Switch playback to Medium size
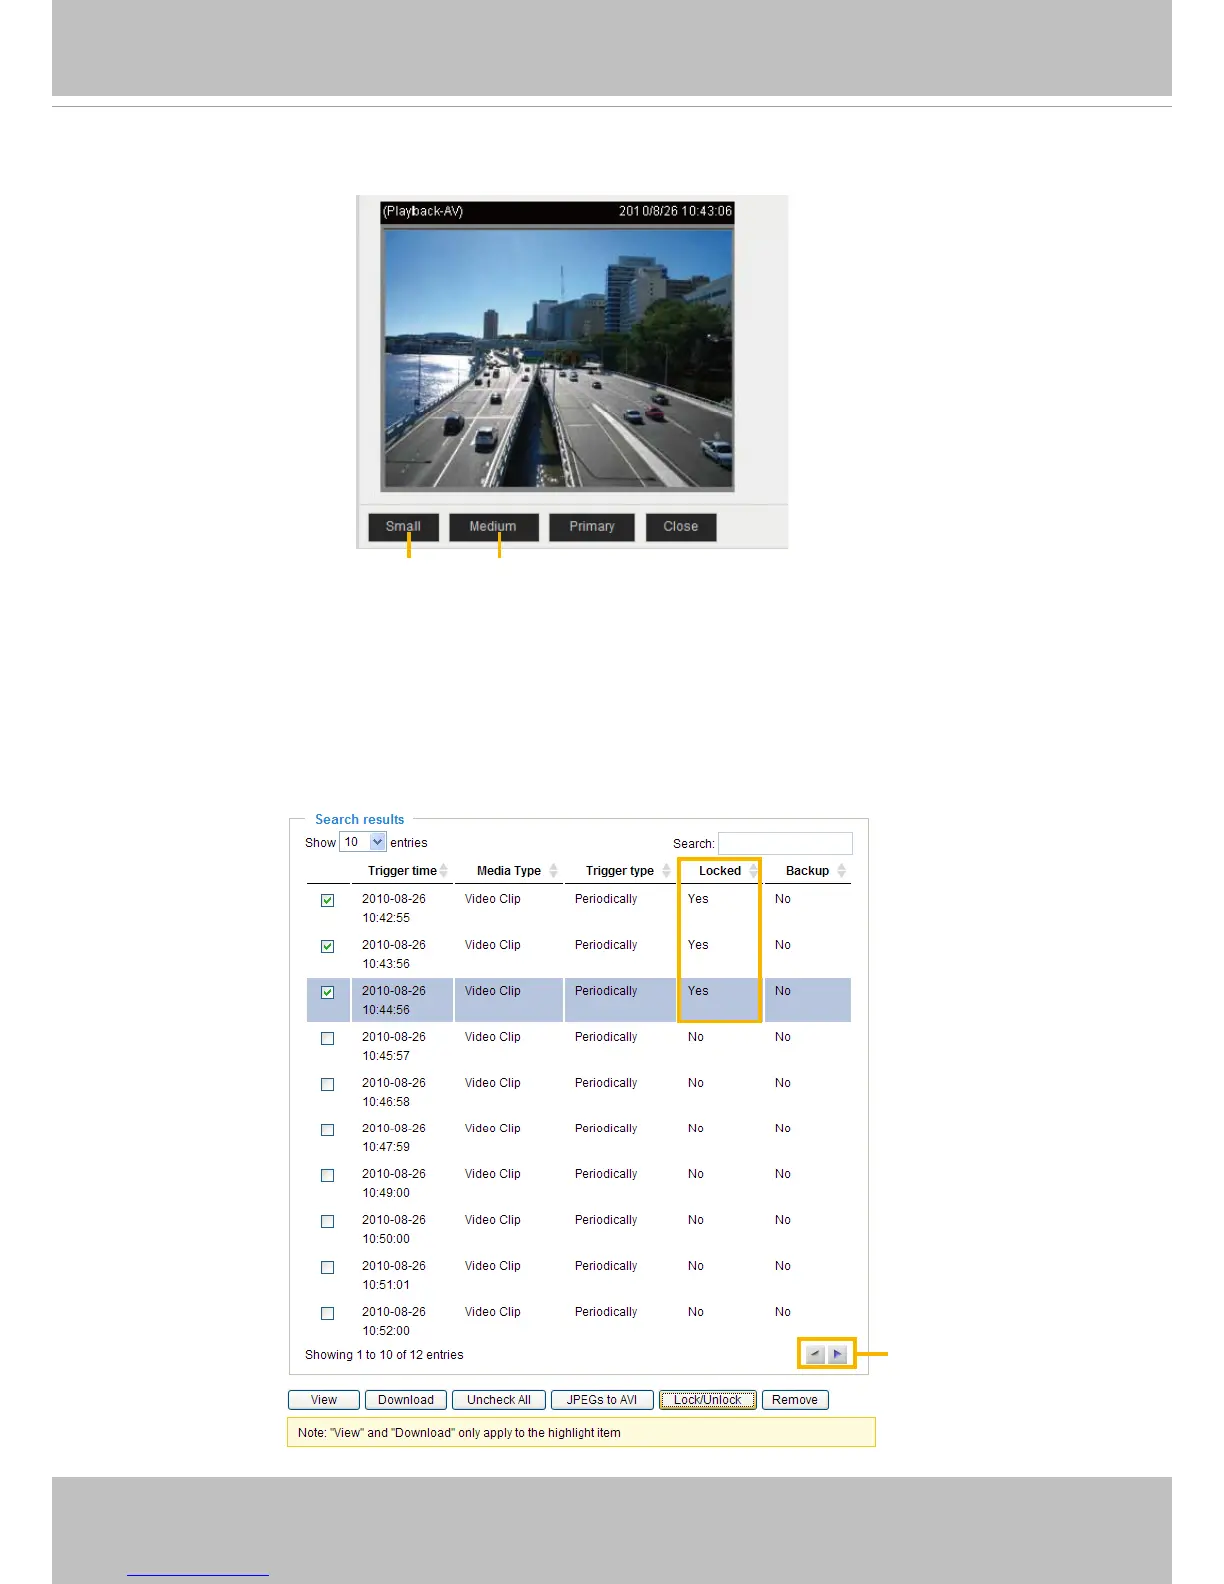Image resolution: width=1224 pixels, height=1584 pixels. 493,527
